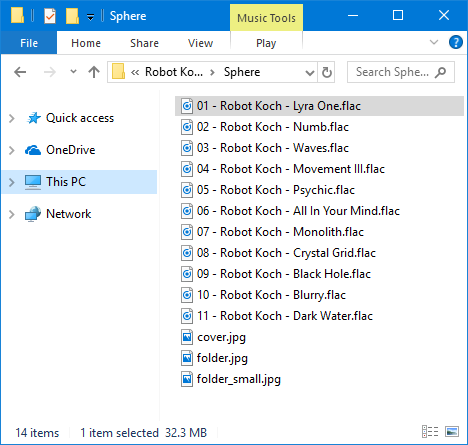Expand the Quick access tree node
The image size is (468, 445).
click(12, 118)
